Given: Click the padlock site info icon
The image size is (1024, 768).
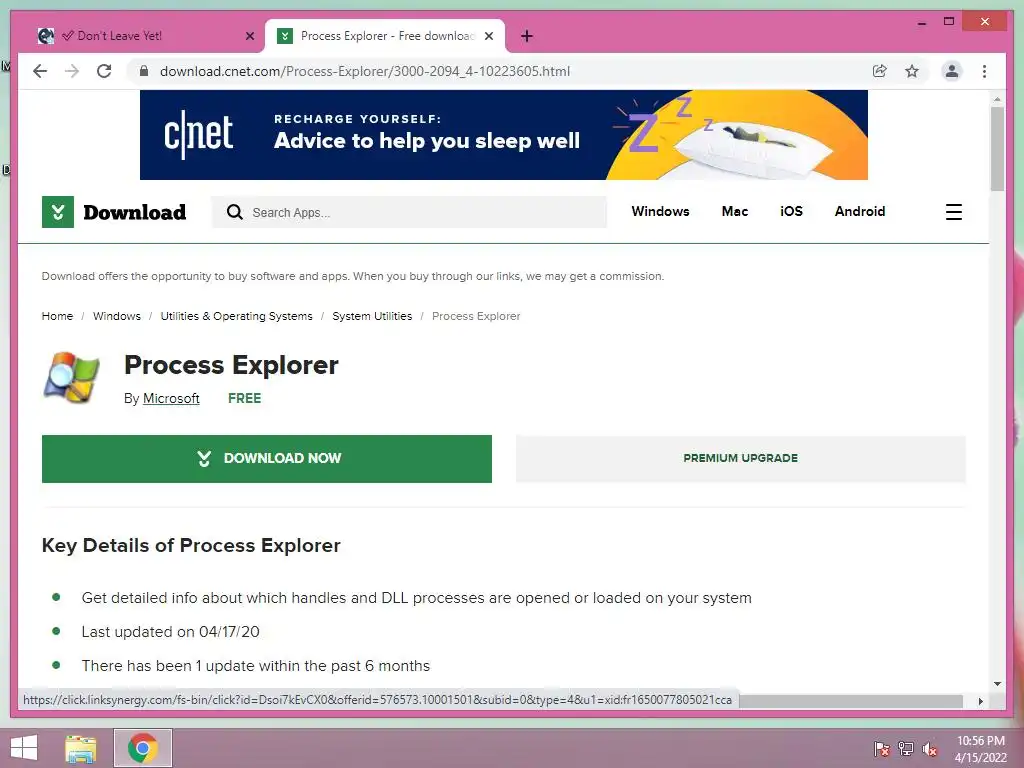Looking at the screenshot, I should point(144,71).
